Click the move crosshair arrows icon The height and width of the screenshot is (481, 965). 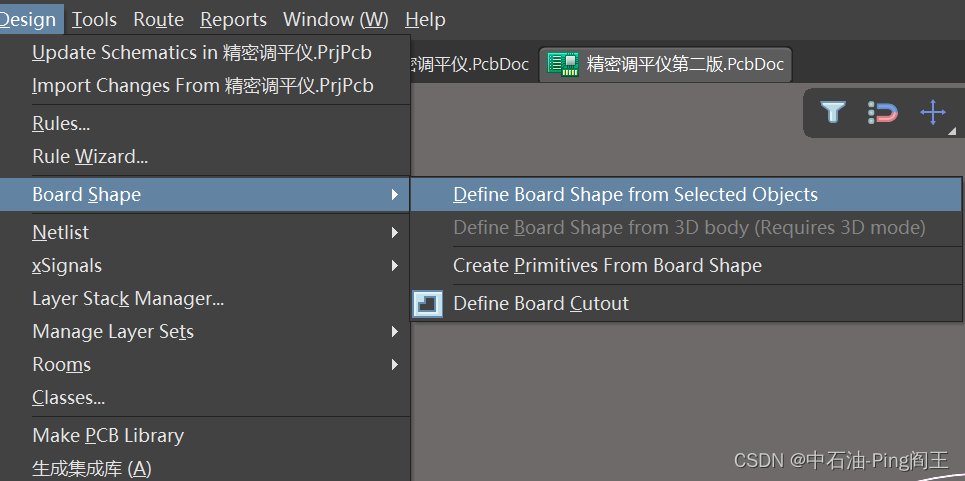[932, 112]
